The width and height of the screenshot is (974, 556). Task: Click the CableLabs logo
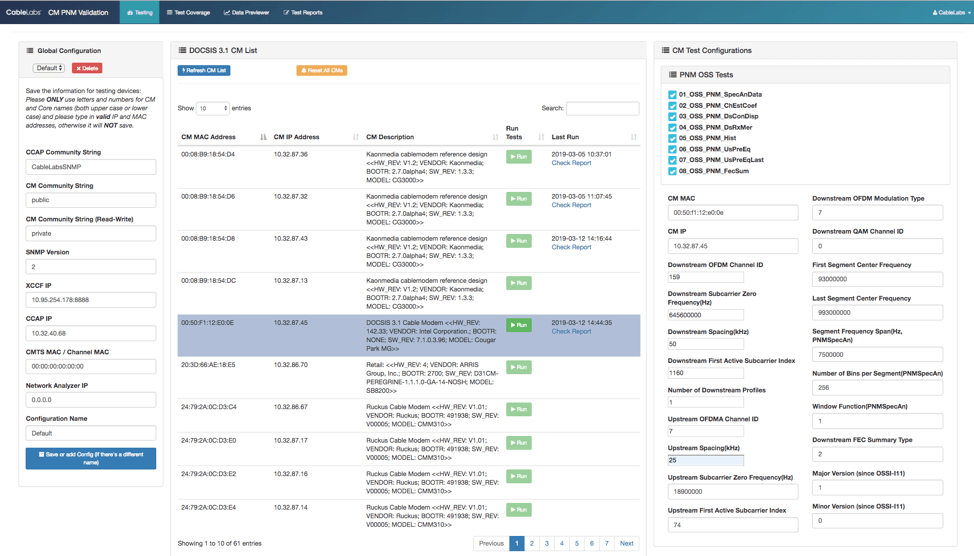click(23, 12)
